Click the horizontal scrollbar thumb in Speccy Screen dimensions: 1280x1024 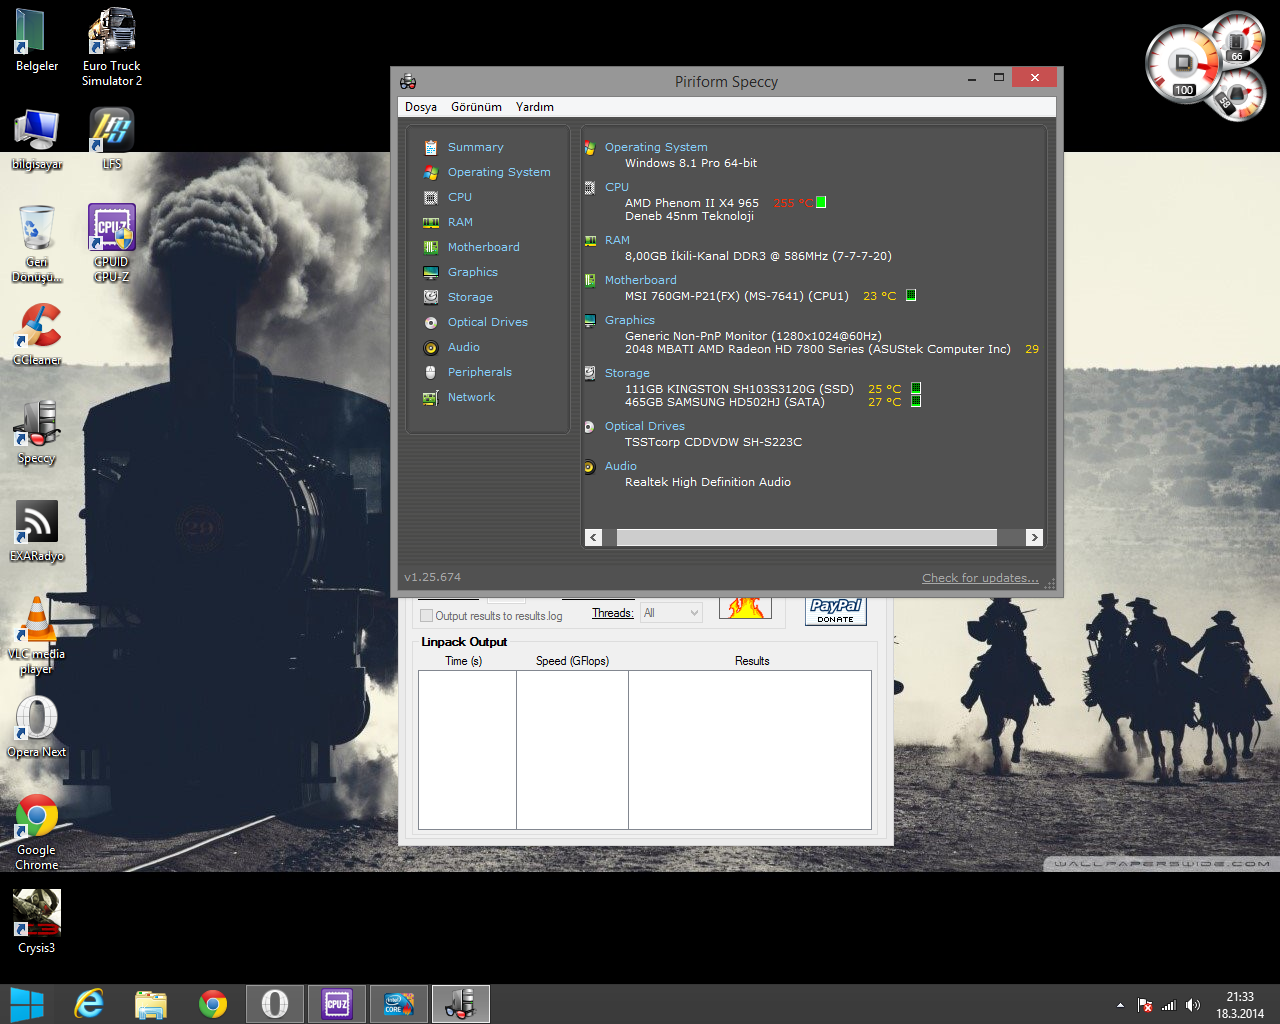(807, 538)
